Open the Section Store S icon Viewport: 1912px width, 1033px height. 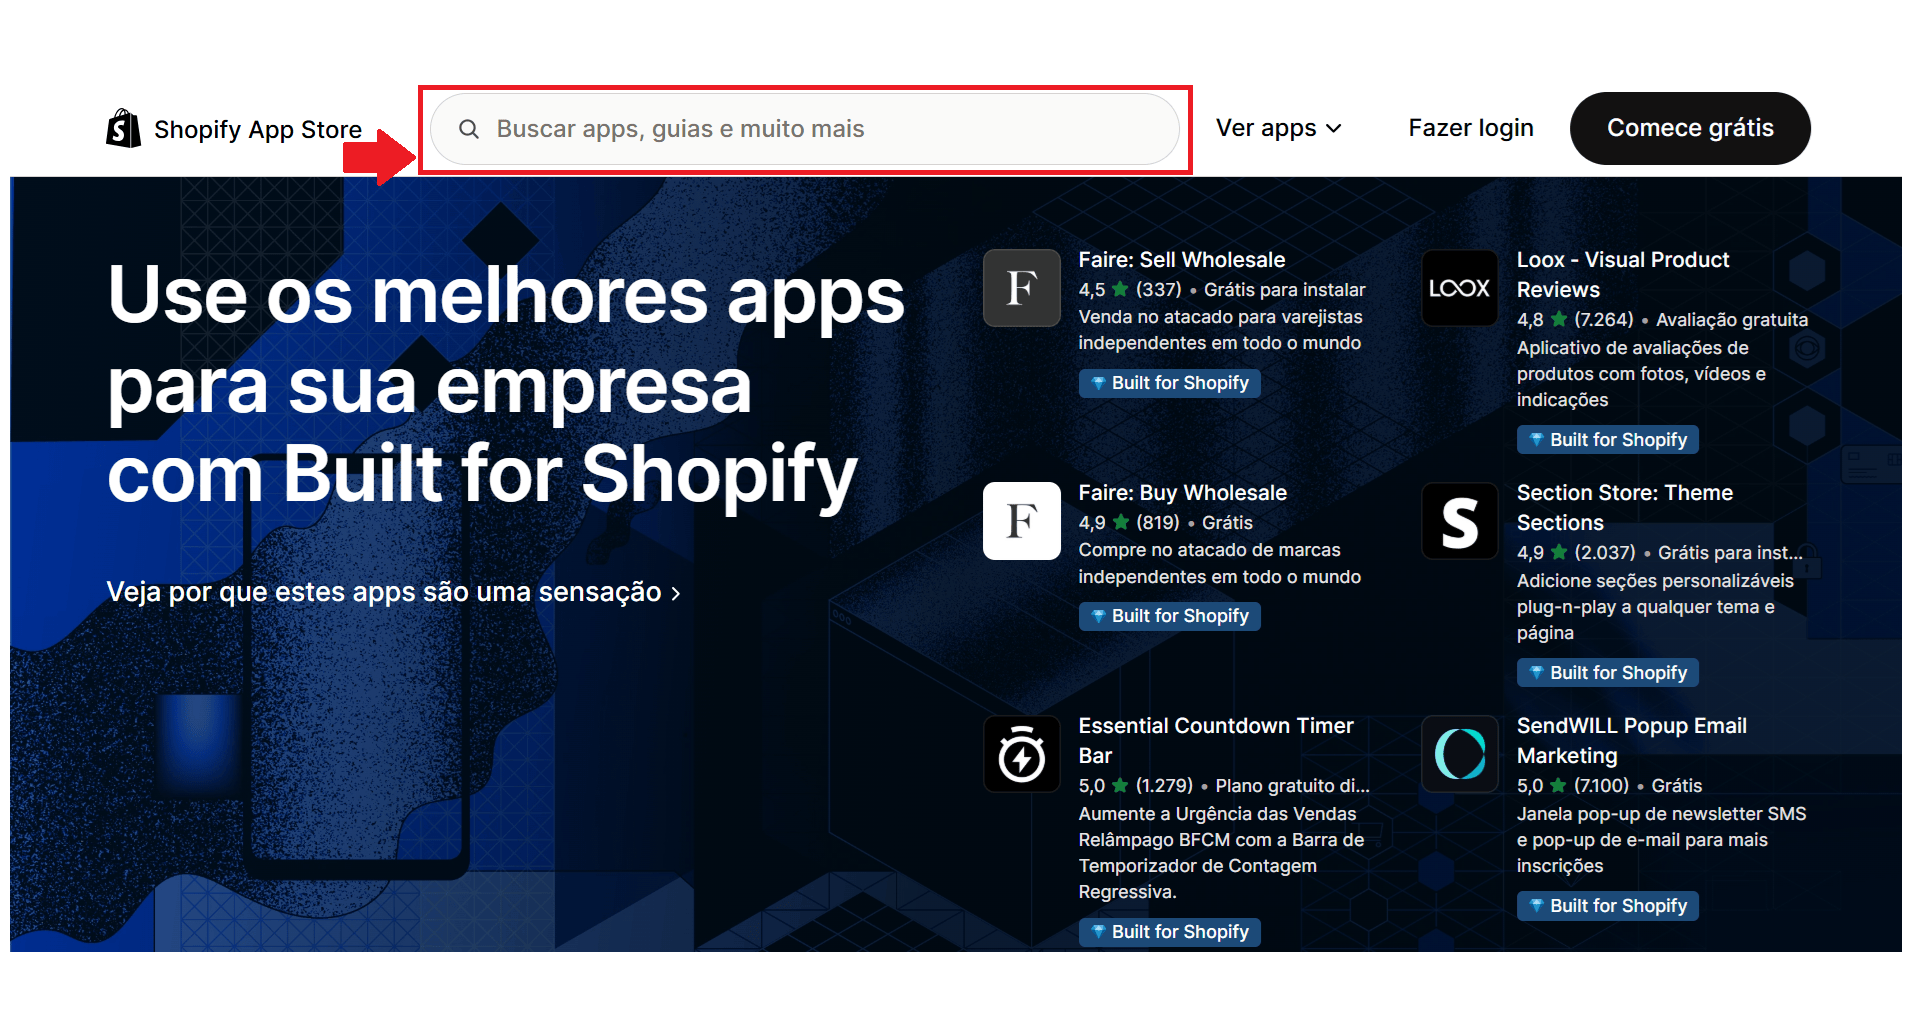click(1459, 521)
